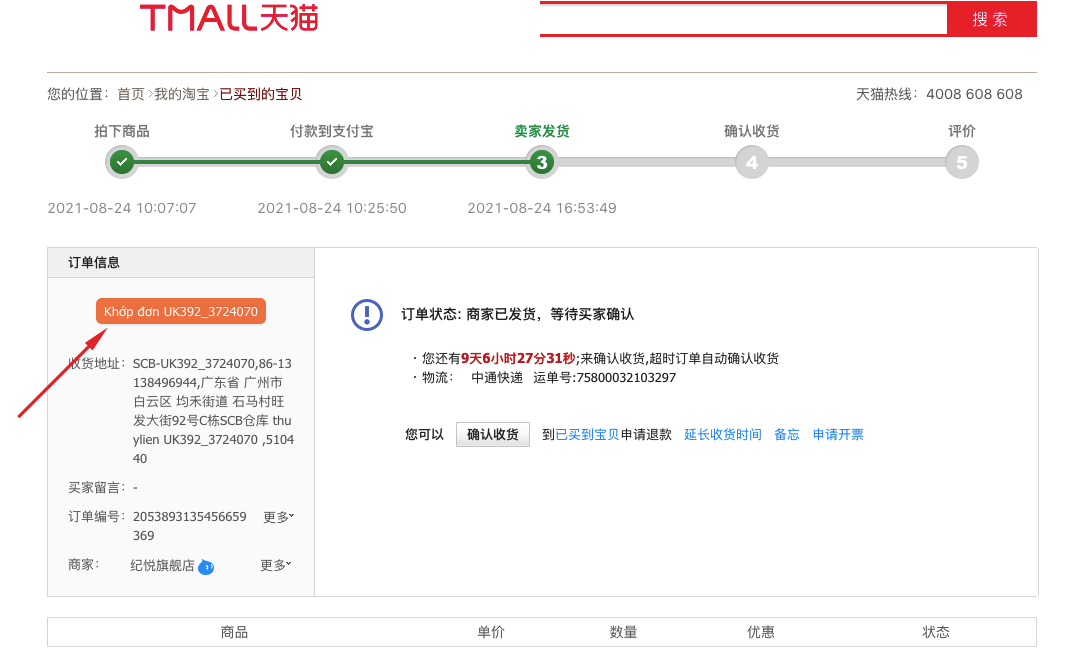
Task: Click the timestamp 2021-08-24 16:53:49
Action: (541, 208)
